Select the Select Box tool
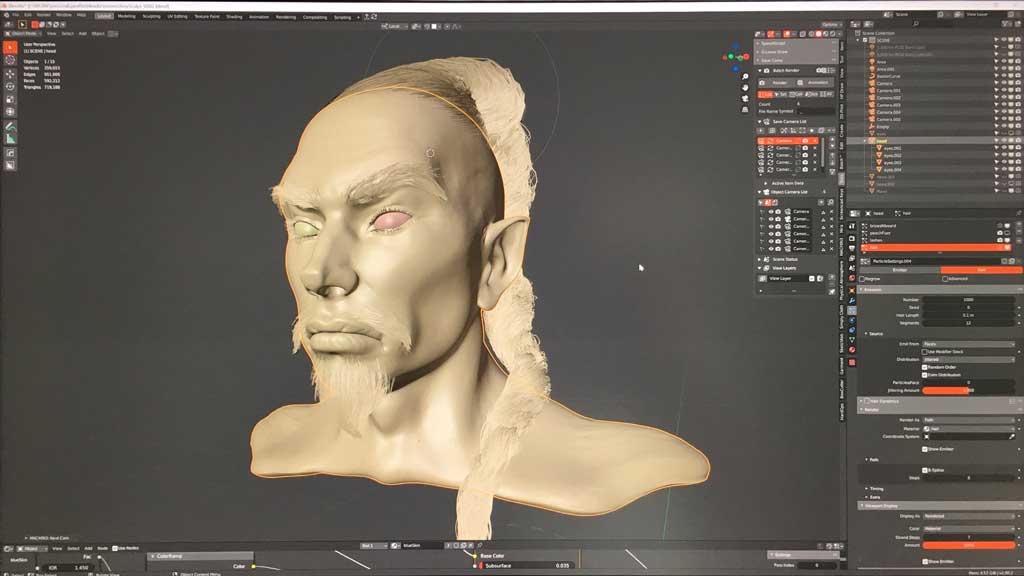 [10, 47]
